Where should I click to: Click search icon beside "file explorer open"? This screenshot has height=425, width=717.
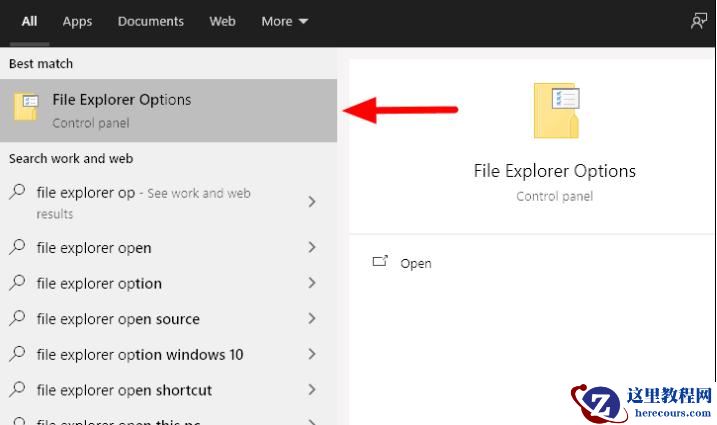pyautogui.click(x=17, y=247)
